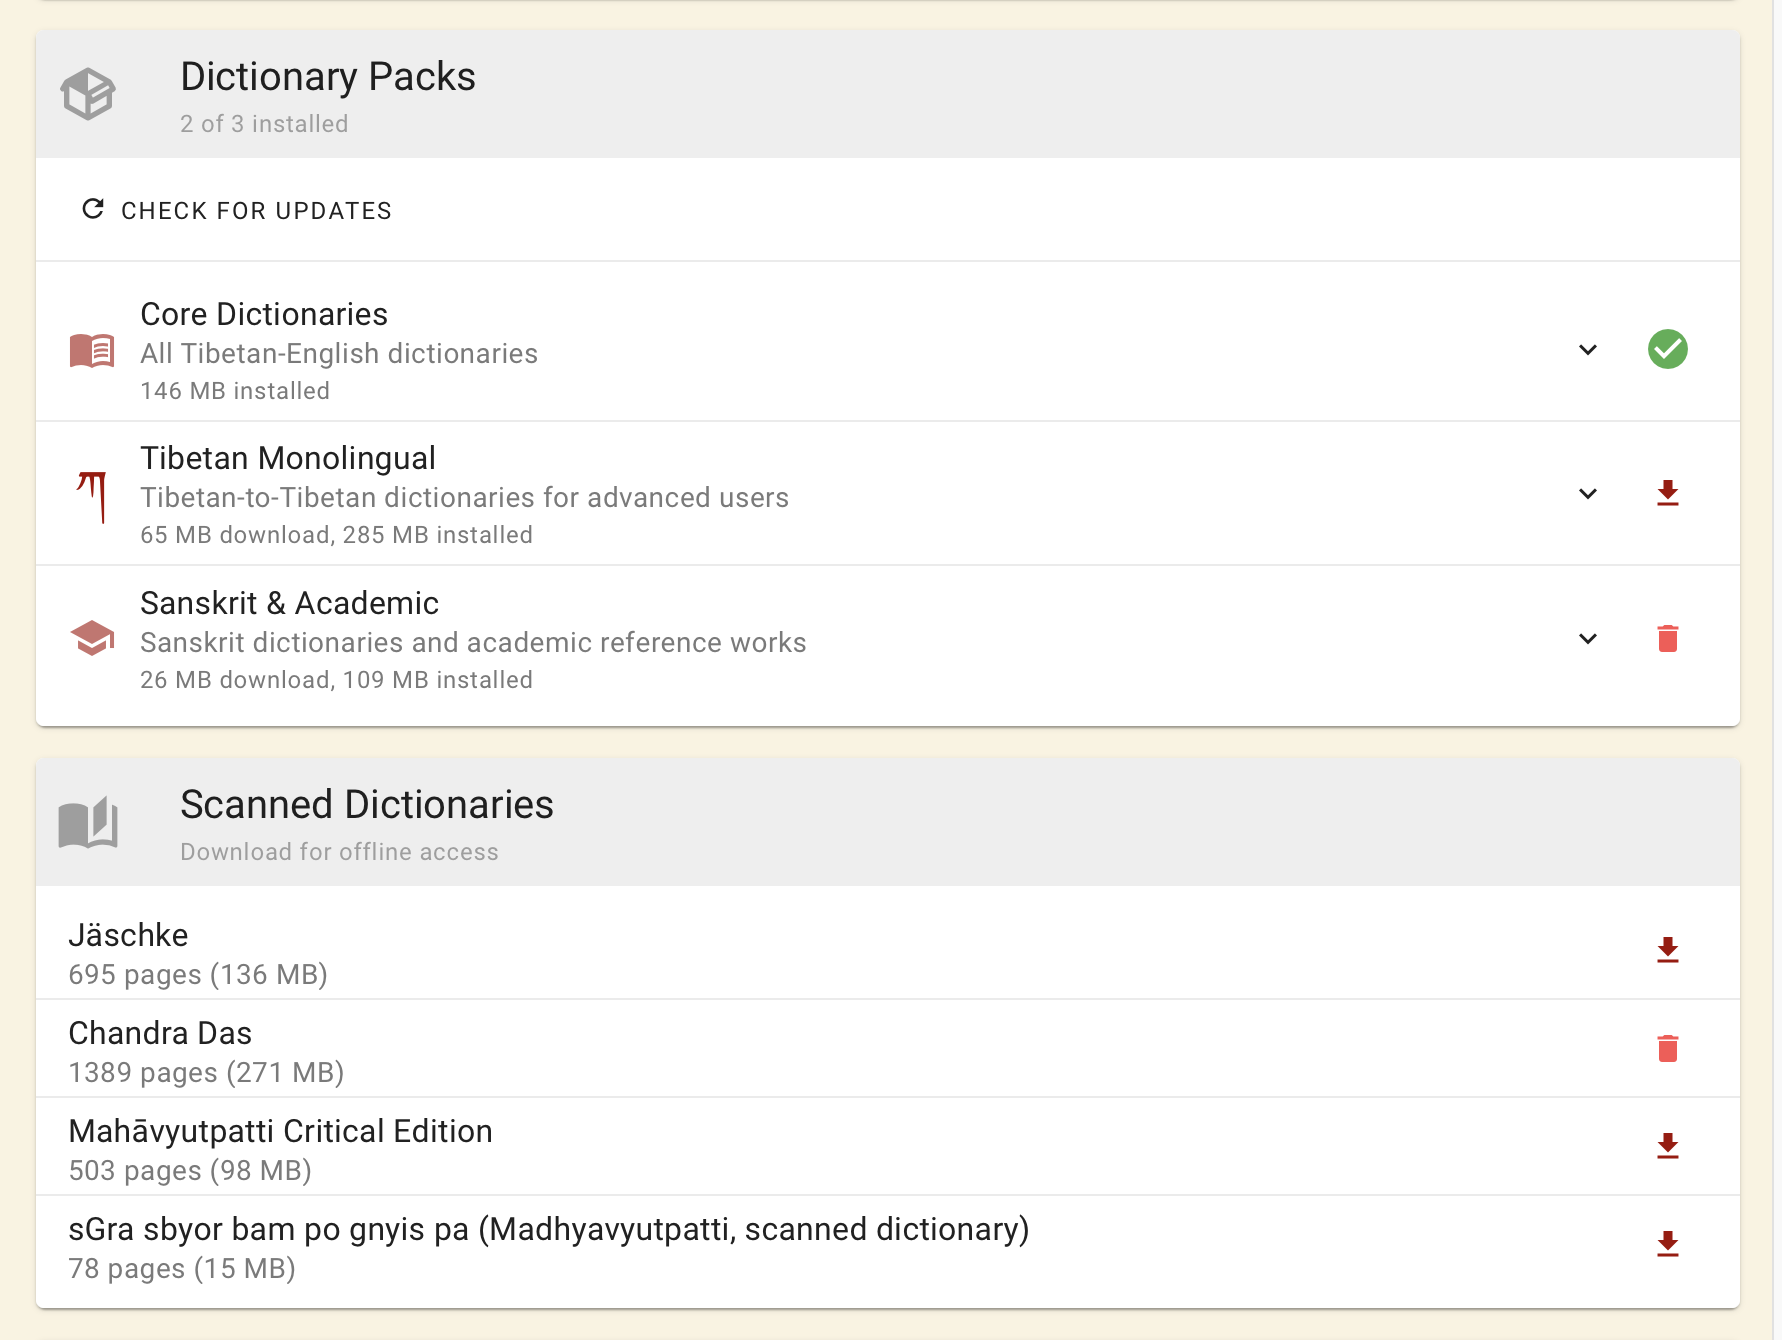Click the refresh icon beside Check for Updates
This screenshot has width=1782, height=1340.
point(92,210)
